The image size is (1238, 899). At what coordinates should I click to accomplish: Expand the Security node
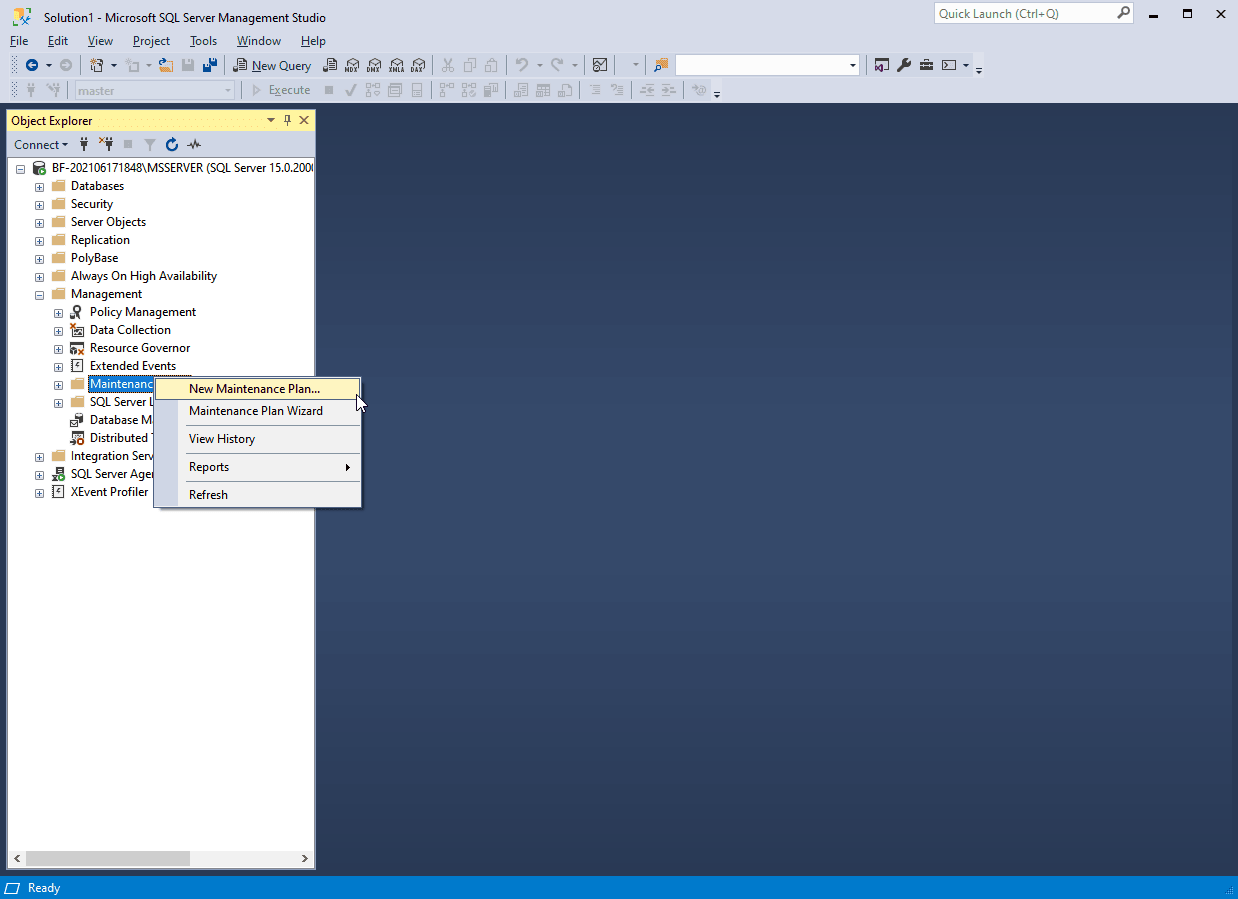pos(40,205)
